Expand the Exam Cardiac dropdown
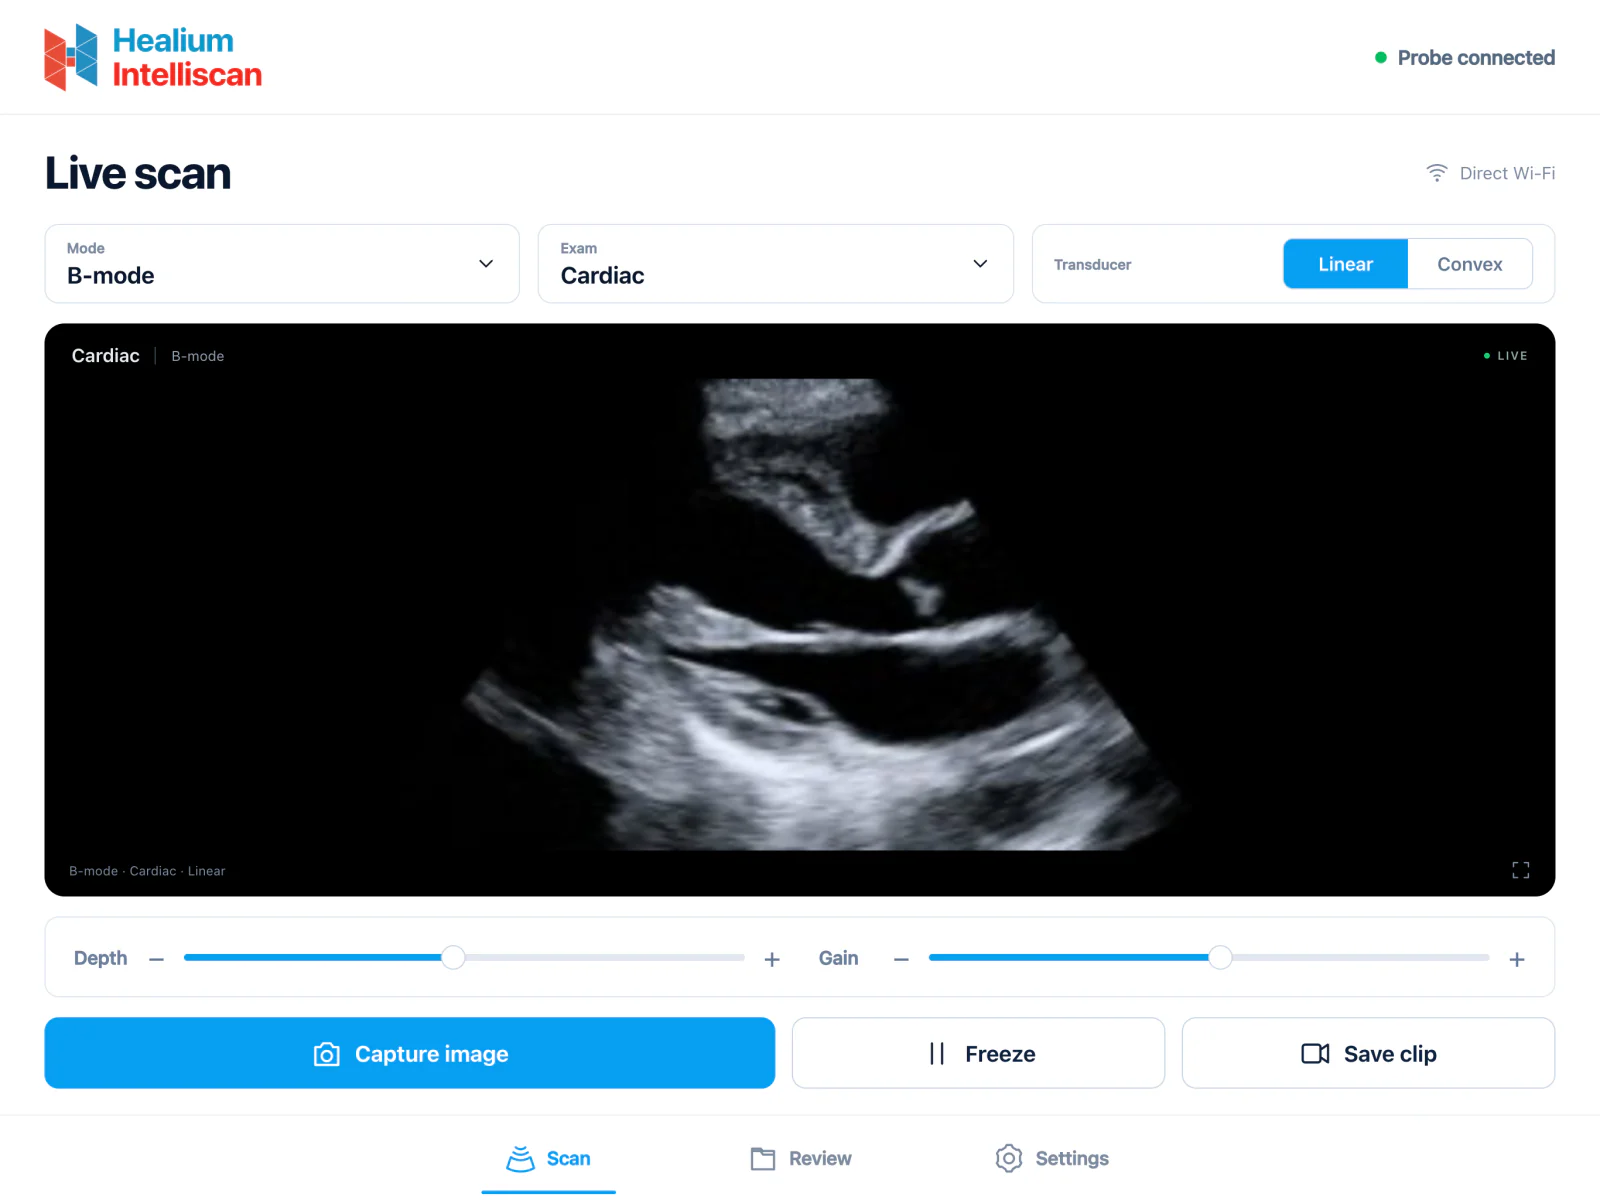 click(776, 264)
